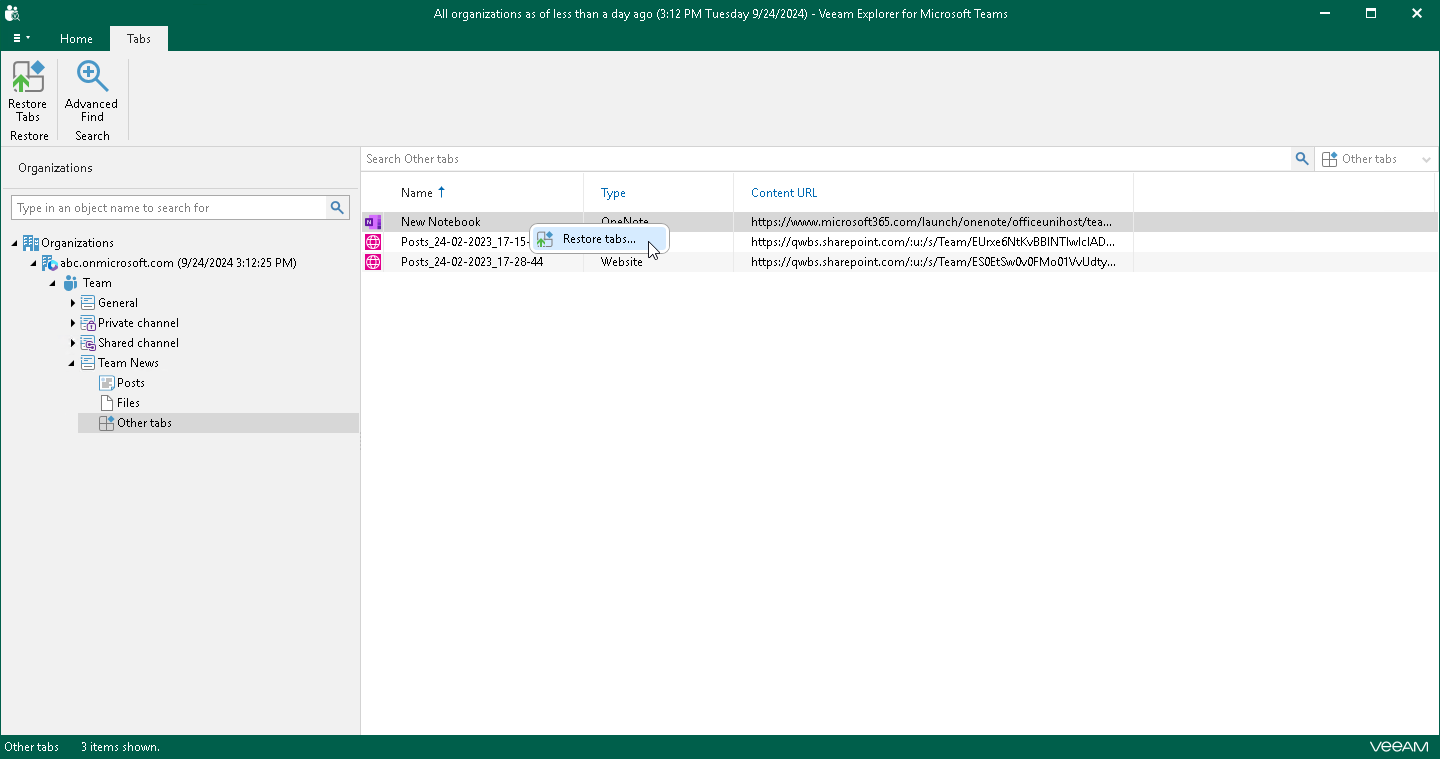Click the search icon beside Search Other tabs
The width and height of the screenshot is (1440, 759).
pos(1302,158)
